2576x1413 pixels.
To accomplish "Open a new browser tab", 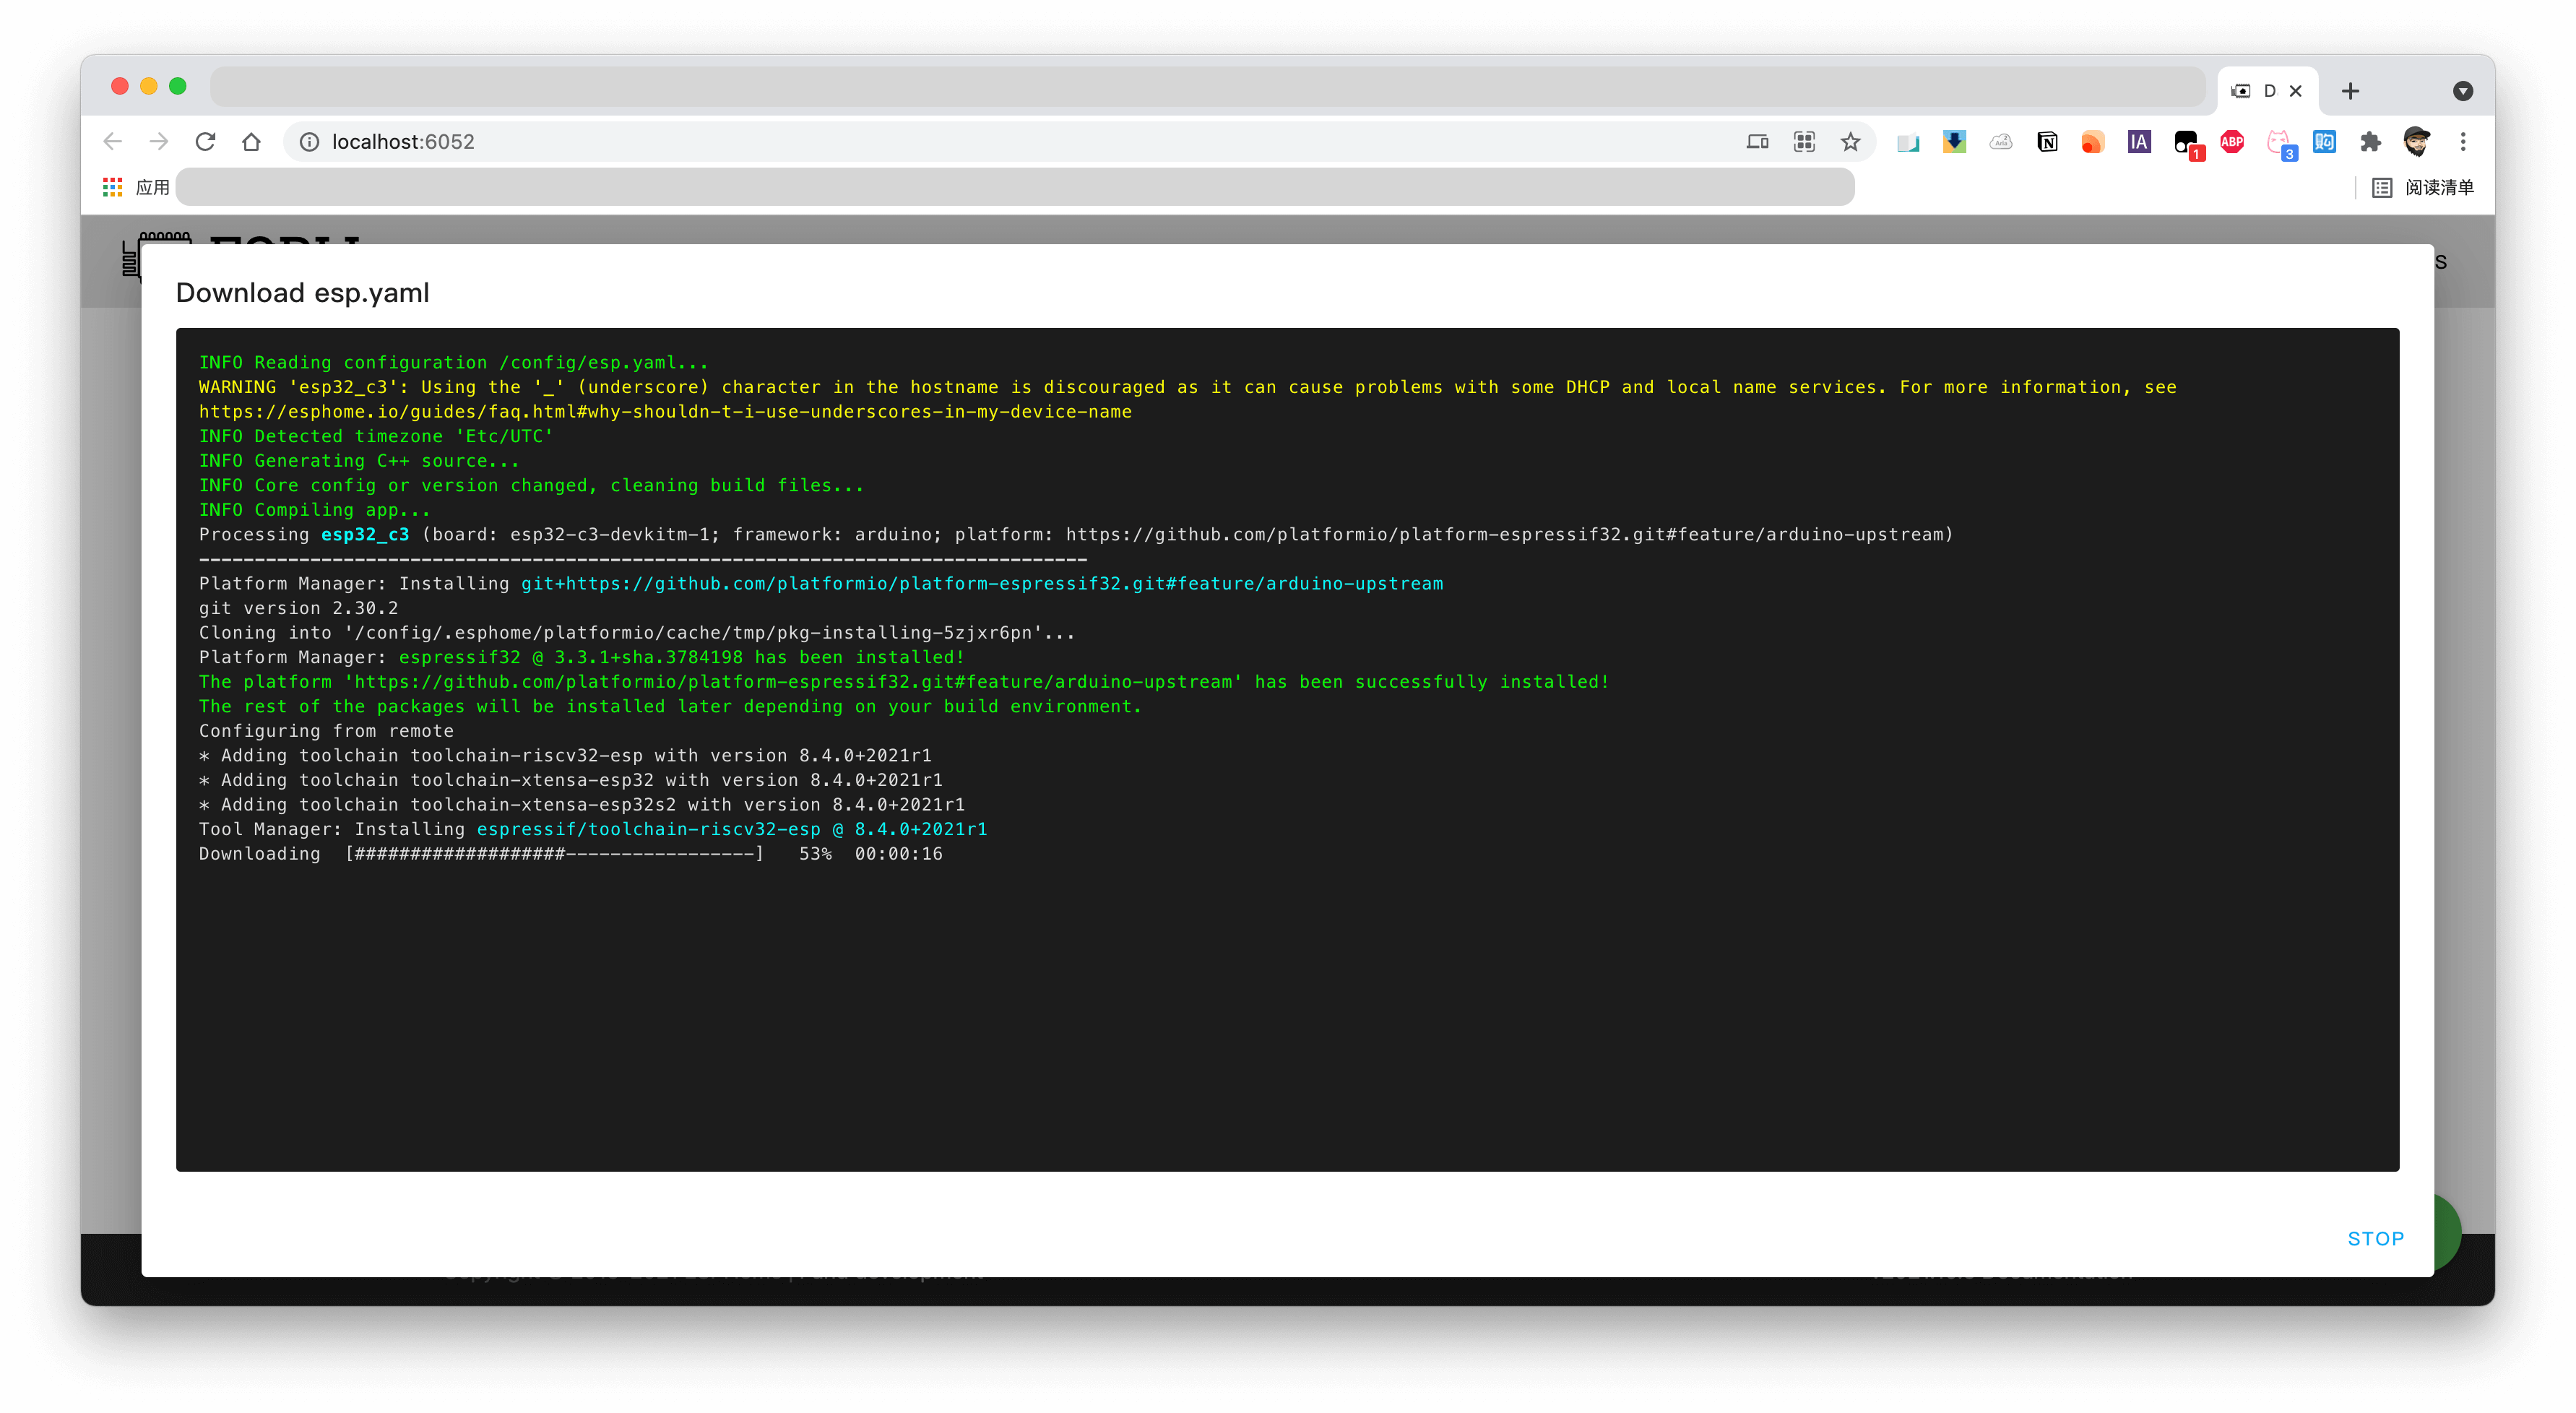I will point(2351,91).
